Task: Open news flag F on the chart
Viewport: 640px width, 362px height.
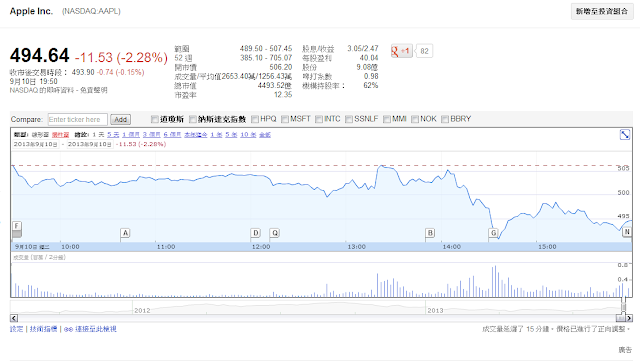Action: point(17,226)
